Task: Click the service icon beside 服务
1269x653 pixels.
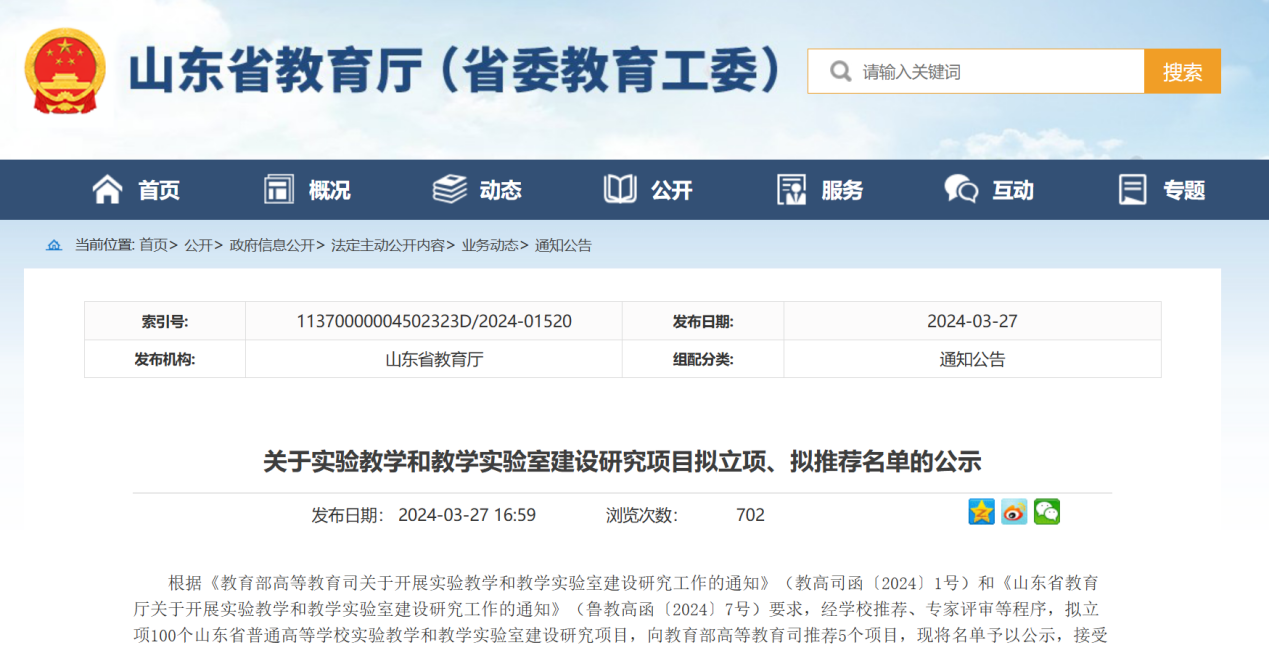Action: 791,189
